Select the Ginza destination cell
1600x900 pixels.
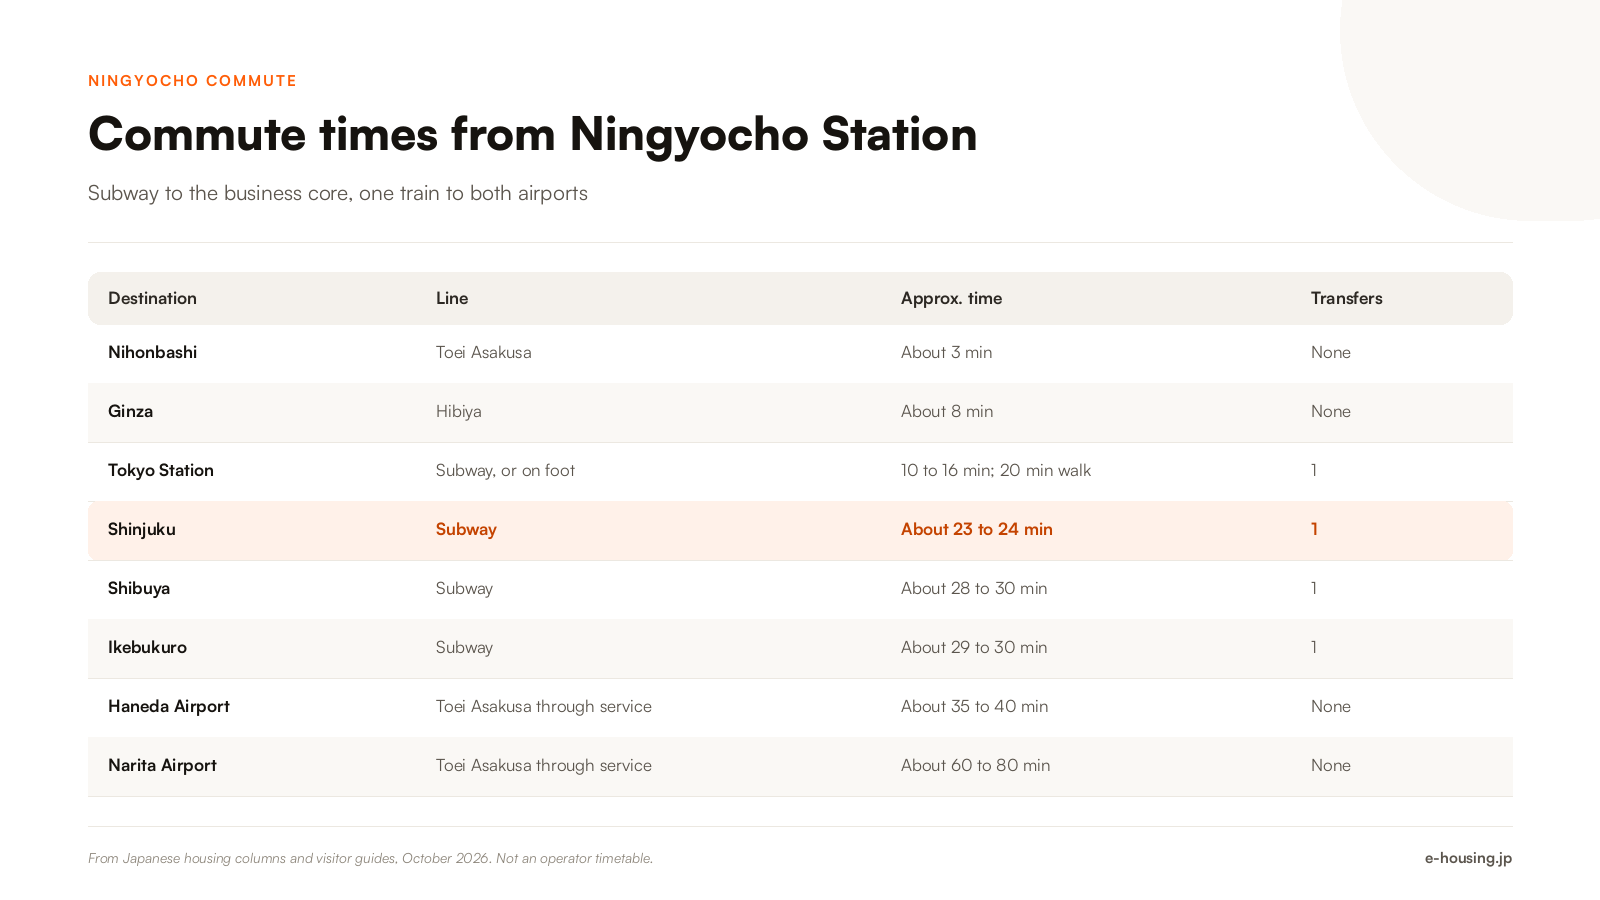point(130,411)
